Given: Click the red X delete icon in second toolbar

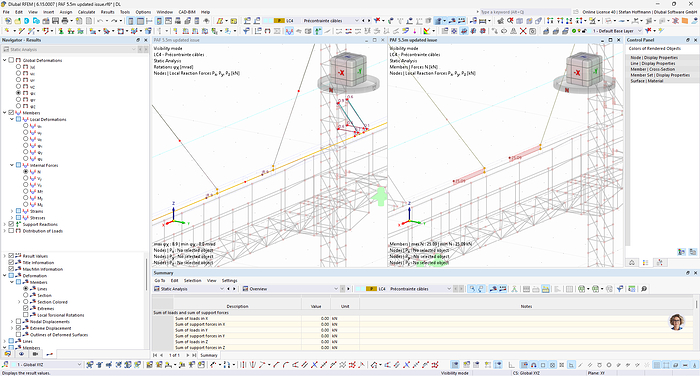Looking at the screenshot, I should point(523,31).
